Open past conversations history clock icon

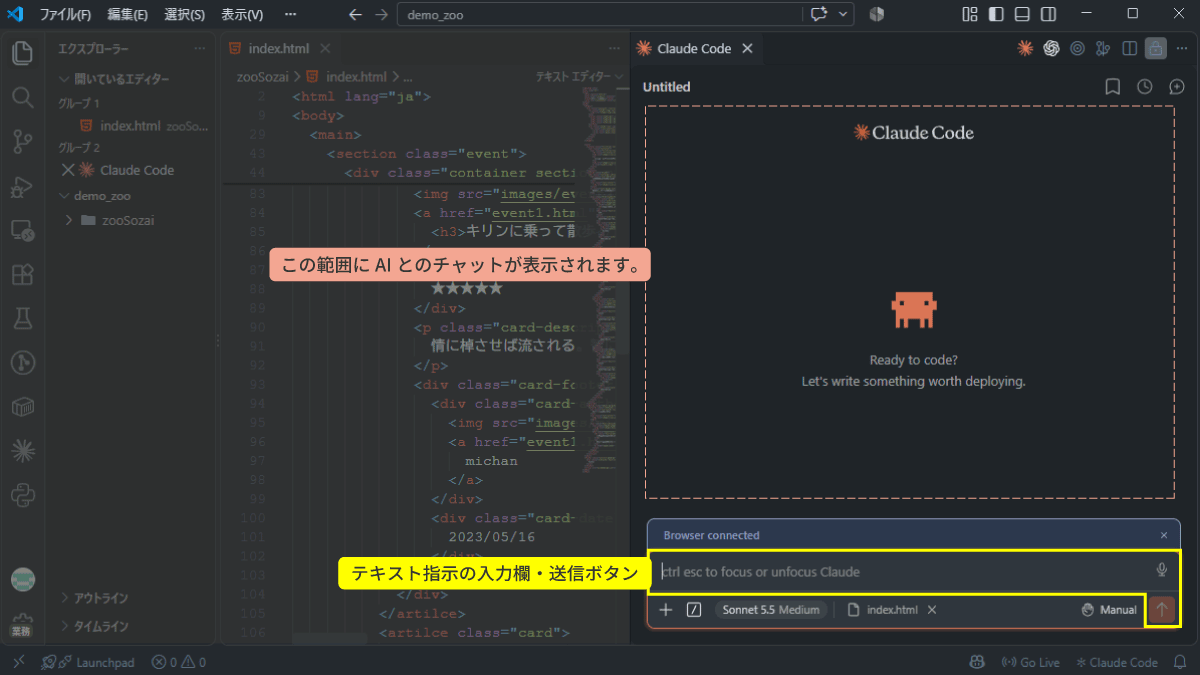(1144, 87)
